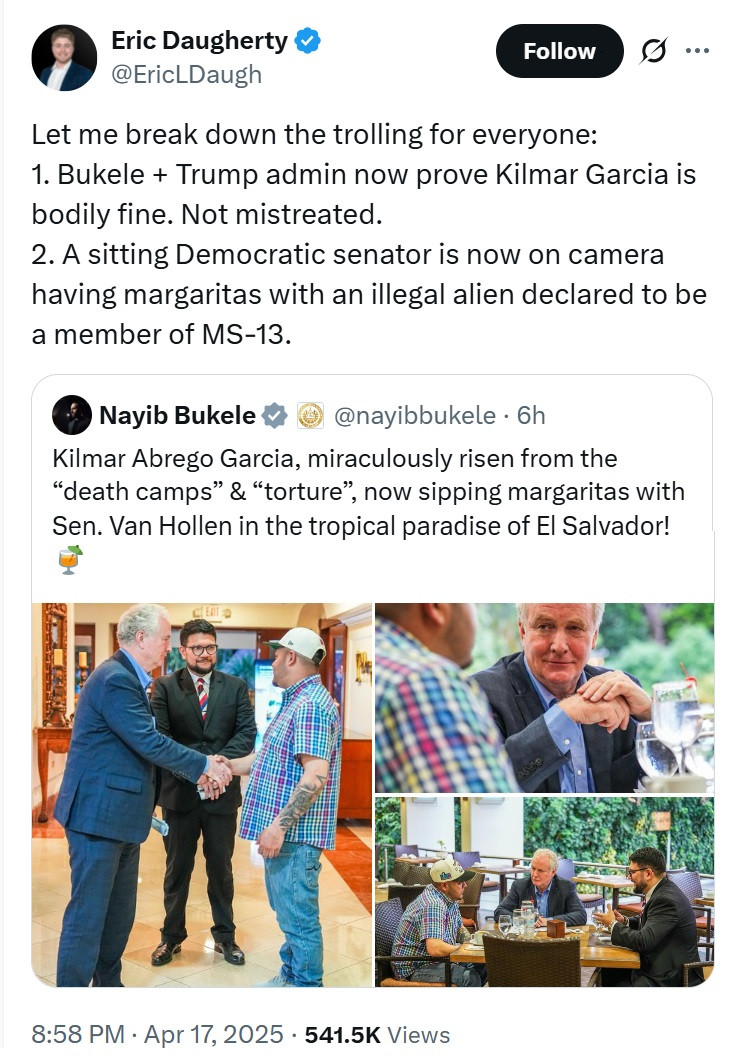Image resolution: width=736 pixels, height=1058 pixels.
Task: Click the government seal affiliation badge
Action: coord(310,415)
